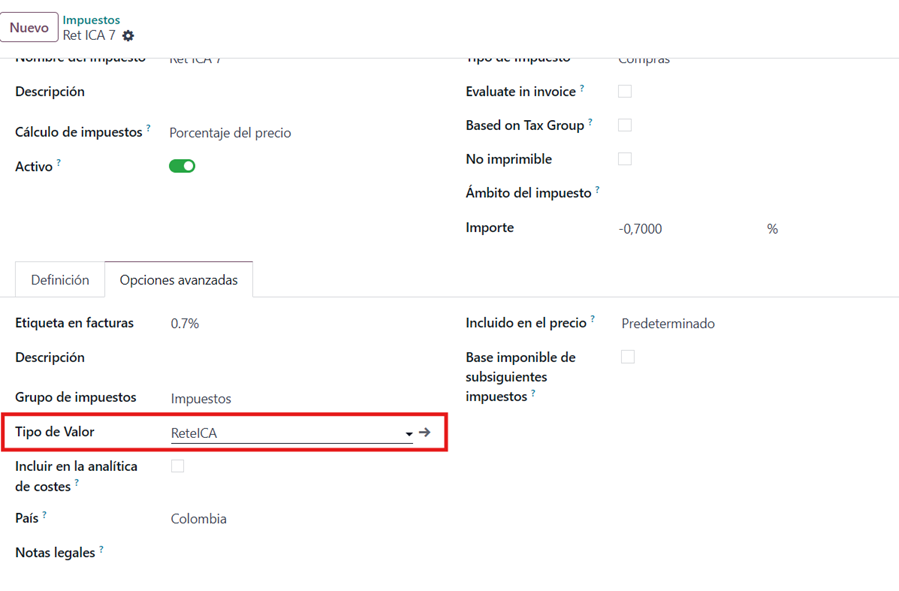Check the Evaluate in invoice checkbox

point(625,91)
